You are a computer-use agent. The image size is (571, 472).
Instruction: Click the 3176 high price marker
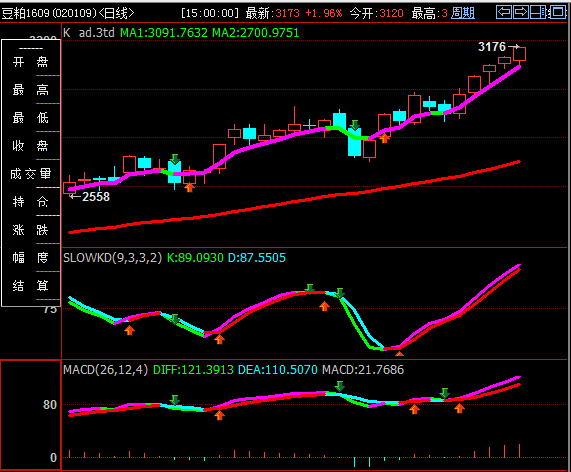pyautogui.click(x=492, y=47)
